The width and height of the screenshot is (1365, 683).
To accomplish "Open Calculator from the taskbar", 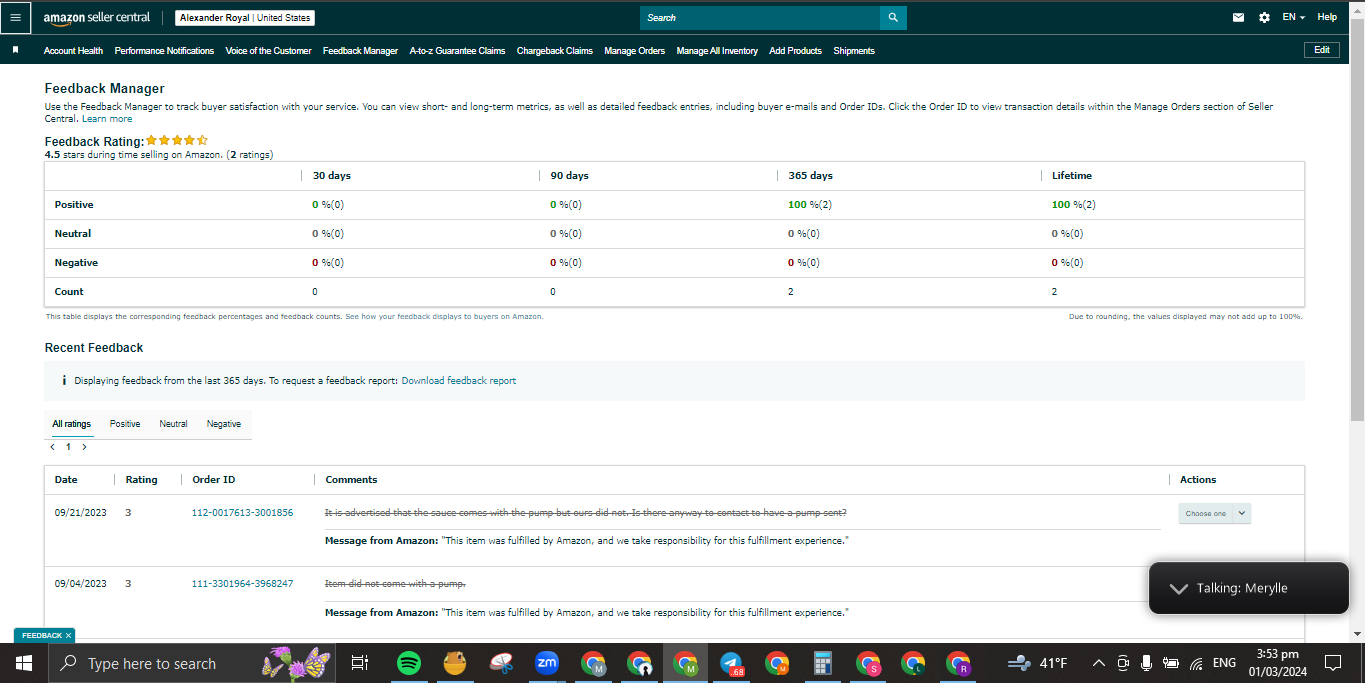I will (823, 663).
